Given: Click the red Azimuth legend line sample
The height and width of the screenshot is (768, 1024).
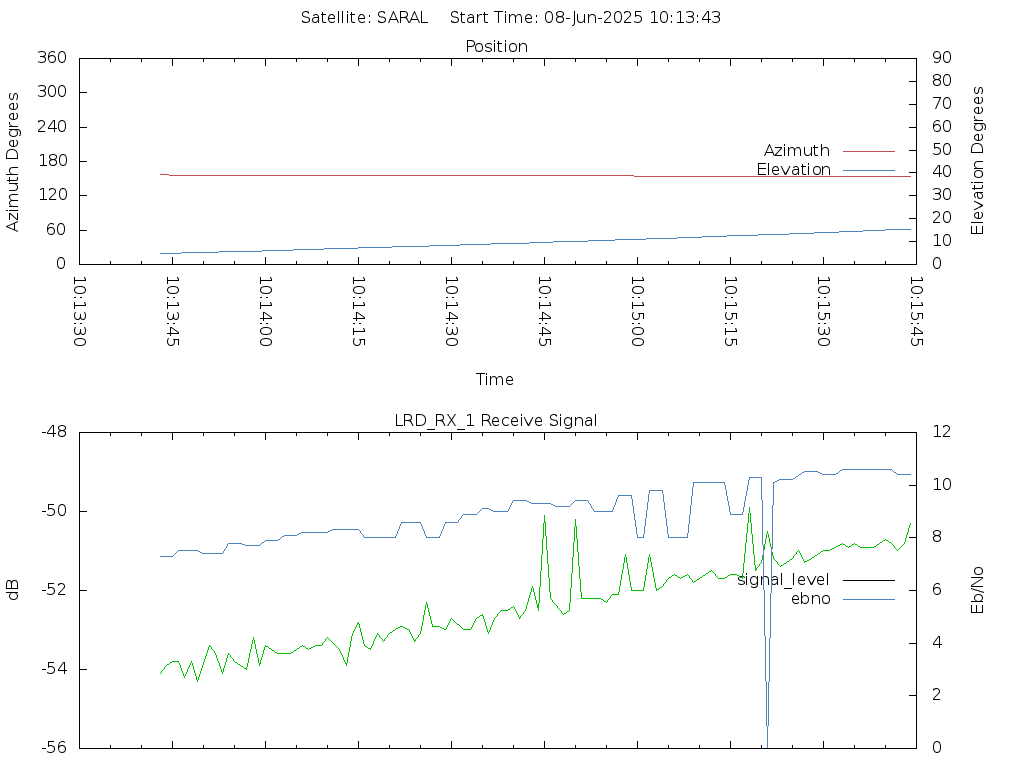Looking at the screenshot, I should 869,152.
